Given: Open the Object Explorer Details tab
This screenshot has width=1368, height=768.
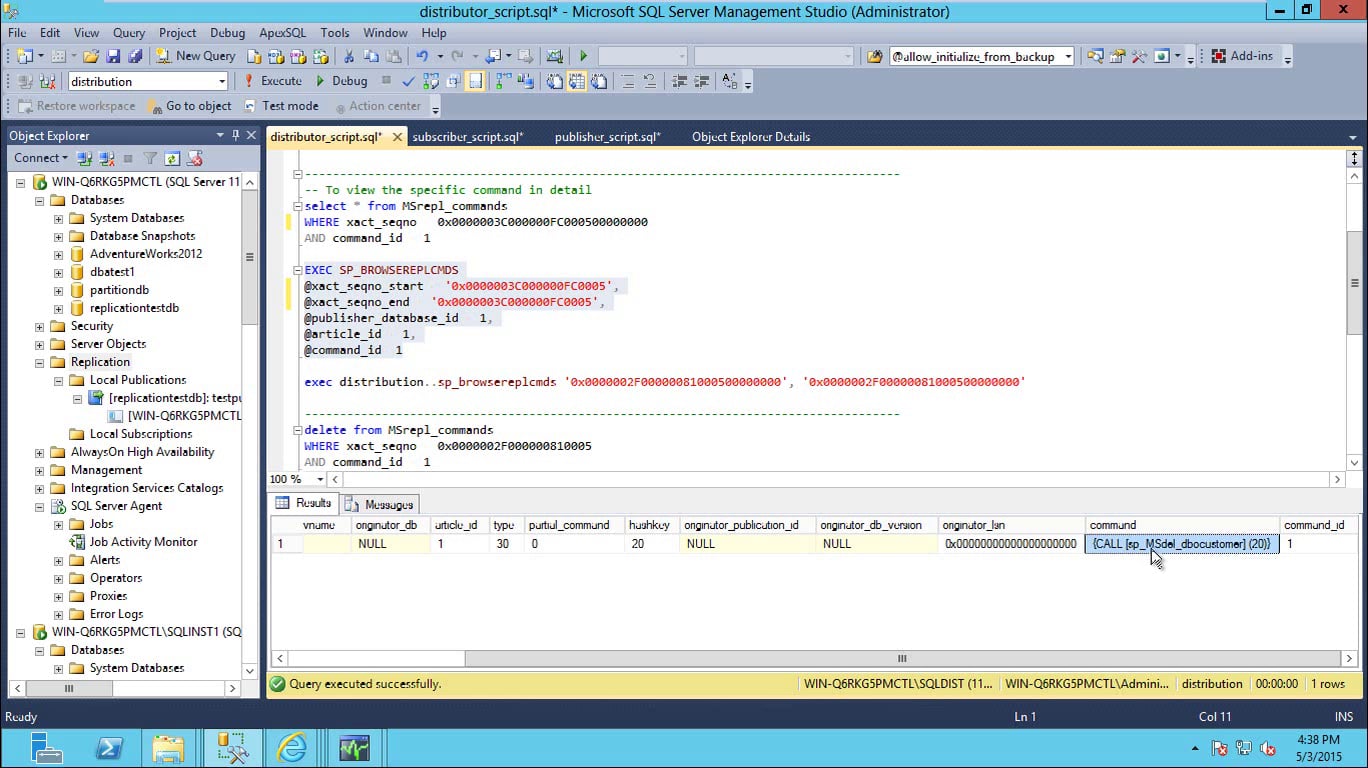Looking at the screenshot, I should pyautogui.click(x=751, y=137).
